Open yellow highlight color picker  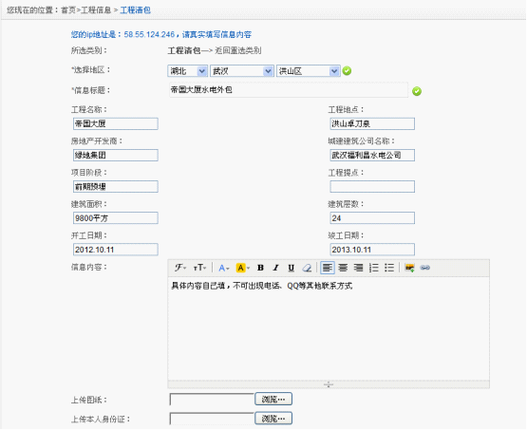click(x=243, y=268)
